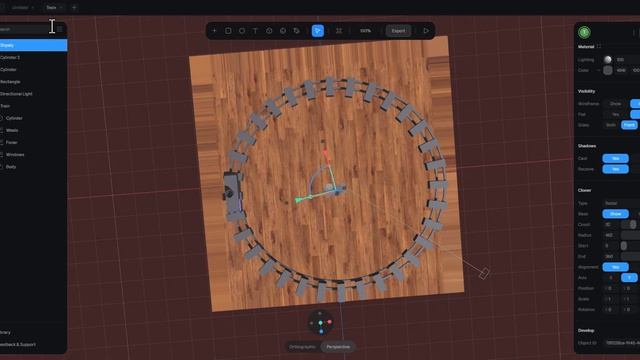This screenshot has width=640, height=360.
Task: Click the add Material layer icon
Action: pos(599,46)
